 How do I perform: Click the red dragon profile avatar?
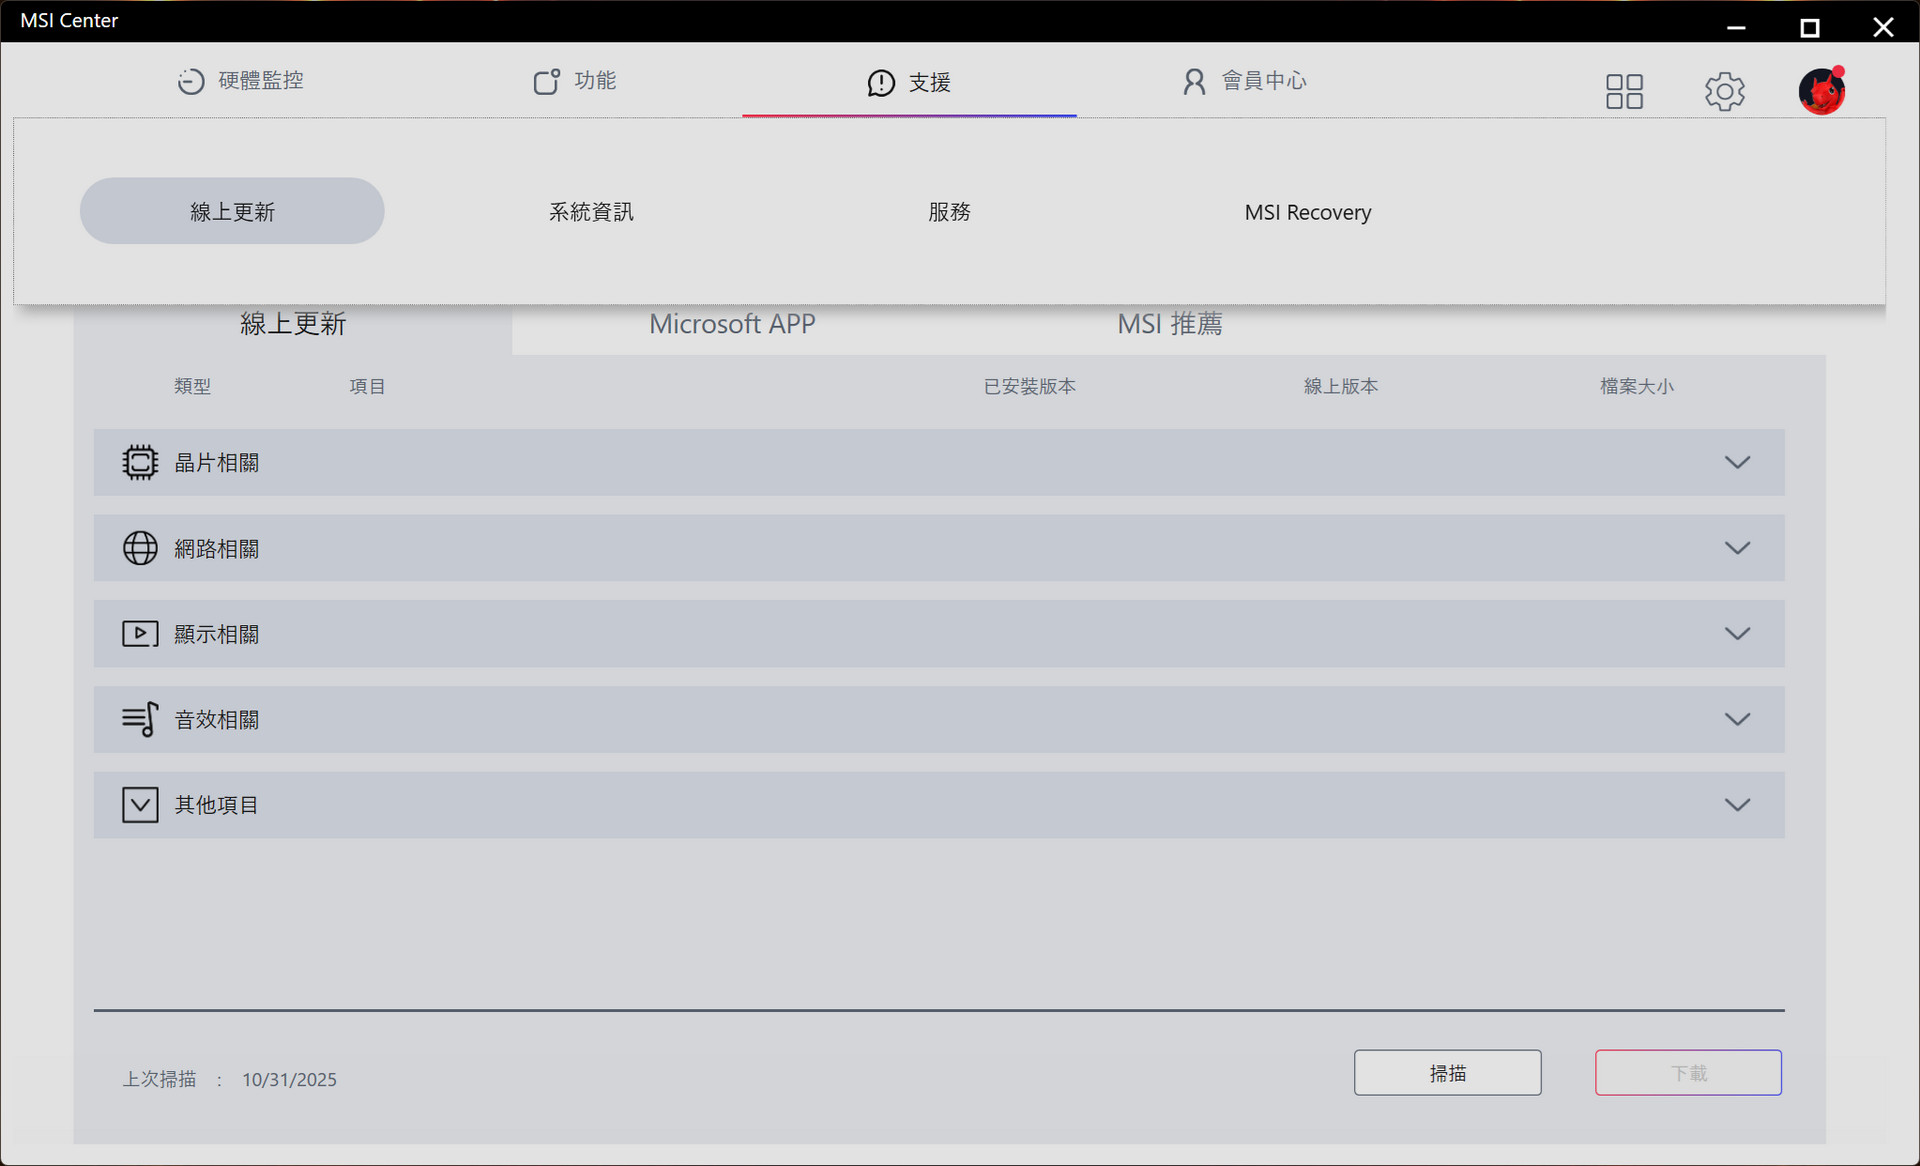click(1821, 91)
